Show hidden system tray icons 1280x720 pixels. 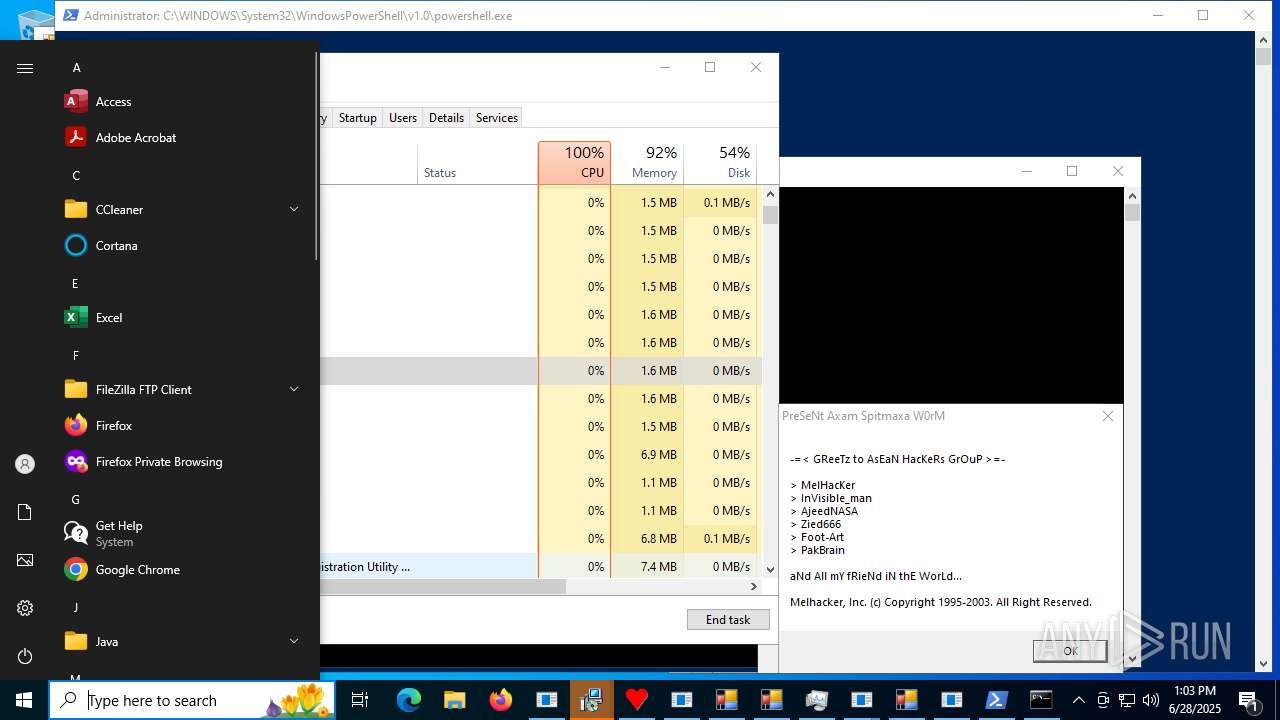pos(1079,700)
